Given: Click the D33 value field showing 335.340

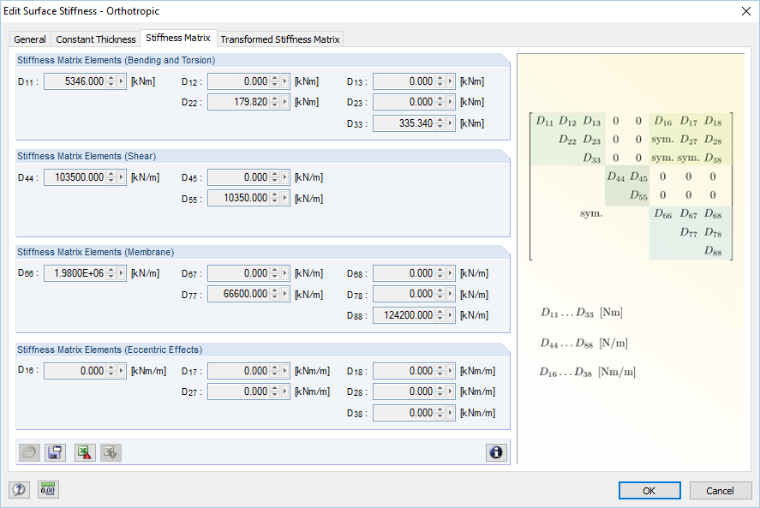Looking at the screenshot, I should pos(404,124).
